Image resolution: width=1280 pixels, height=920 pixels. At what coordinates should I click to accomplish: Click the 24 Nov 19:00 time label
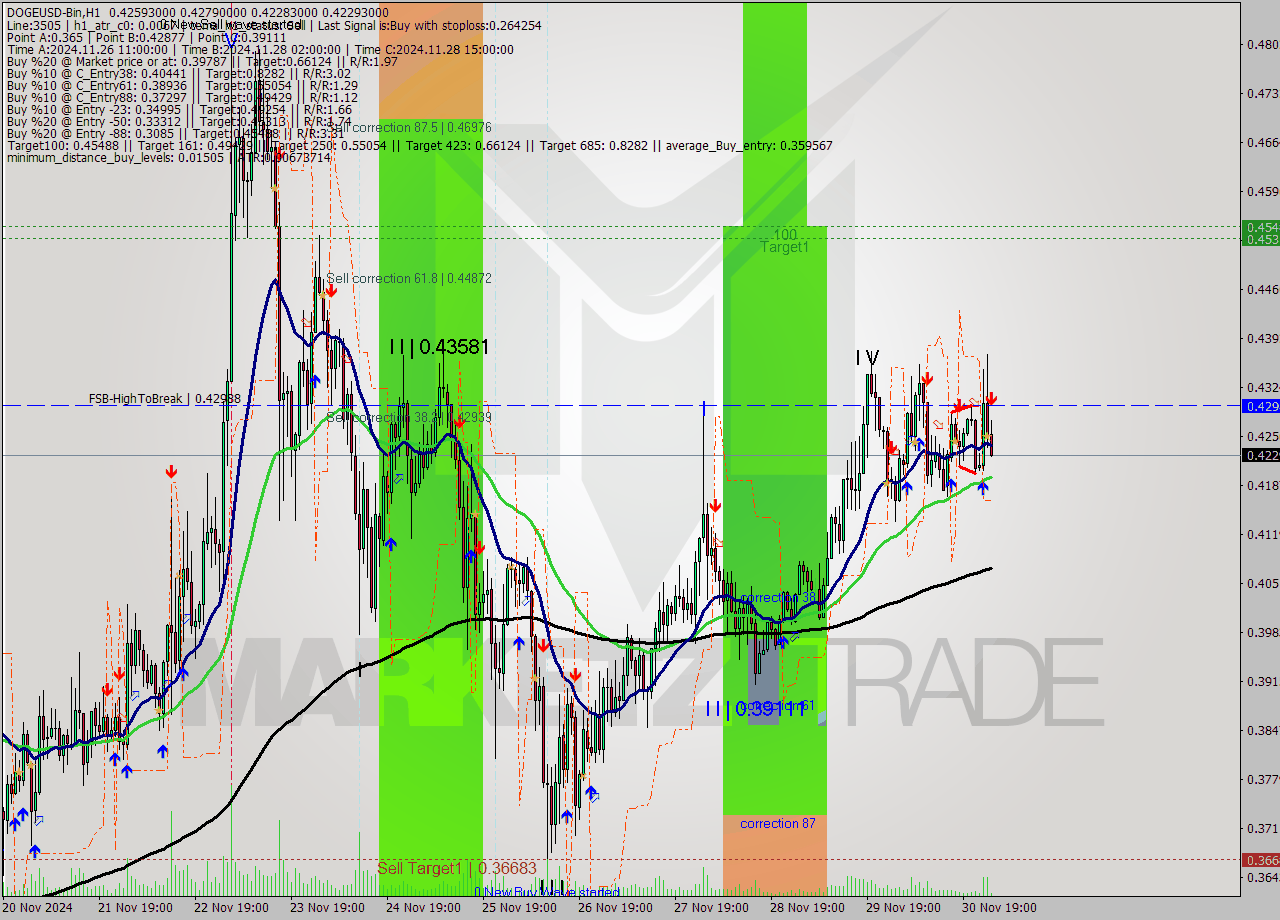423,908
